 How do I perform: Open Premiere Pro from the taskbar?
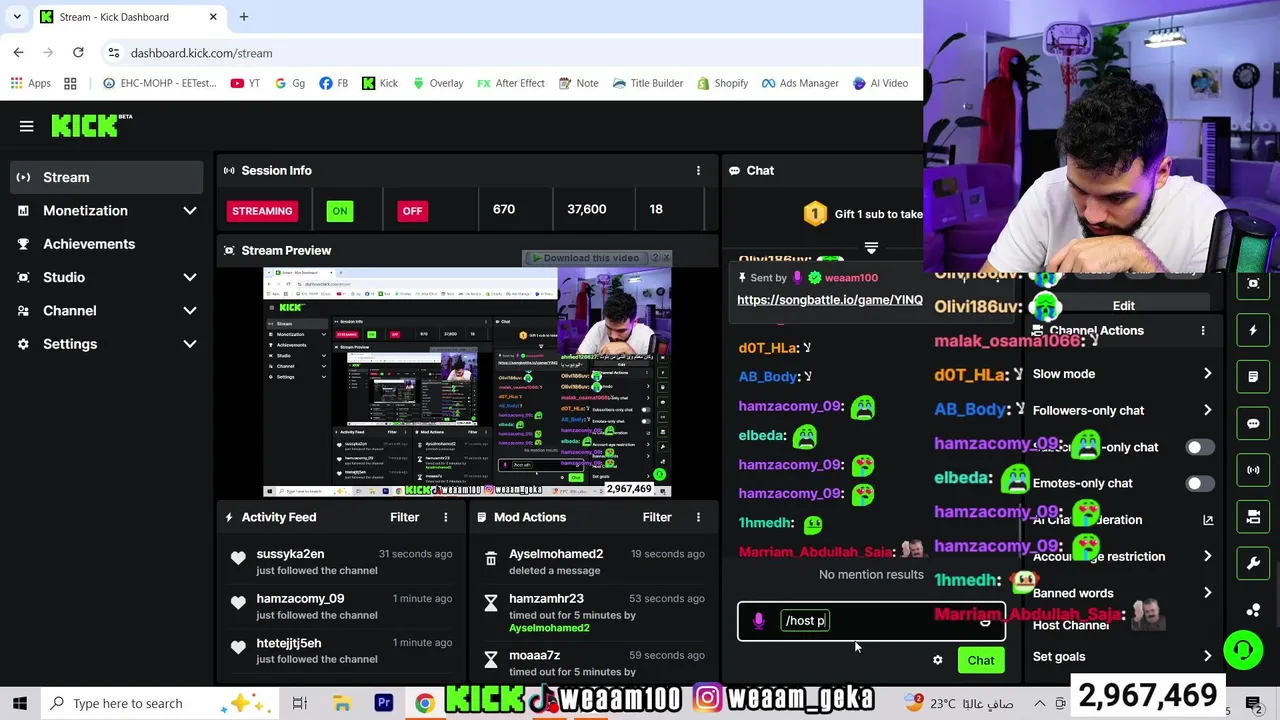(384, 703)
